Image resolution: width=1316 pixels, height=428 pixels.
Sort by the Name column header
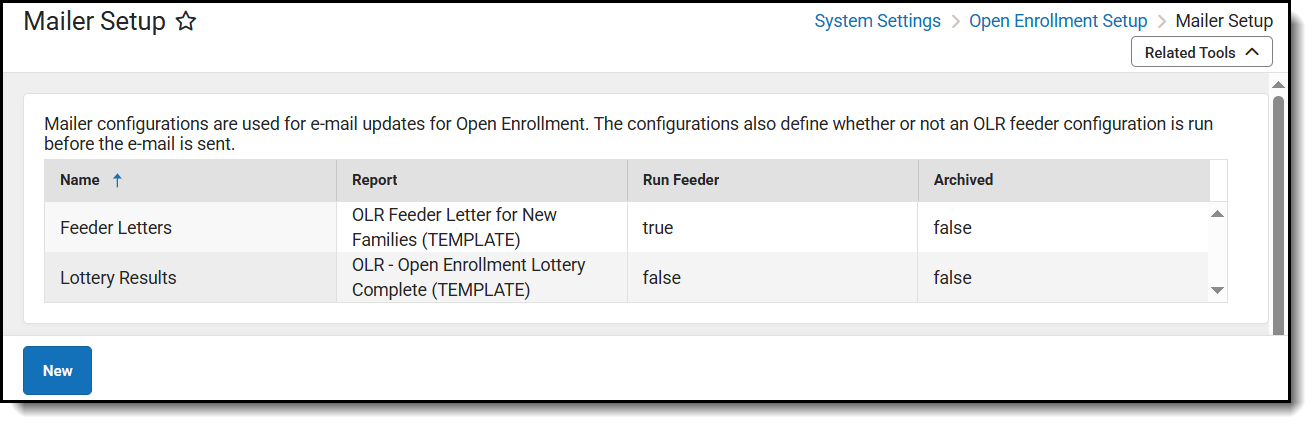pos(80,180)
